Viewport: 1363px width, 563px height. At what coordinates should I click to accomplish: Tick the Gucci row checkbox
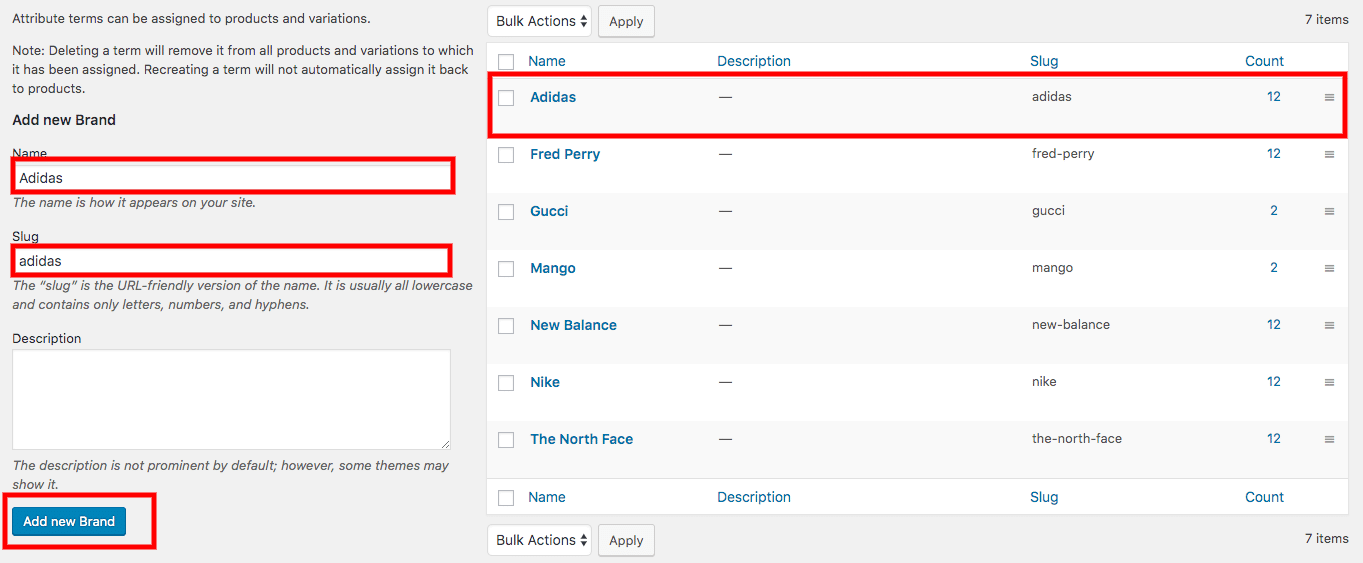point(506,212)
